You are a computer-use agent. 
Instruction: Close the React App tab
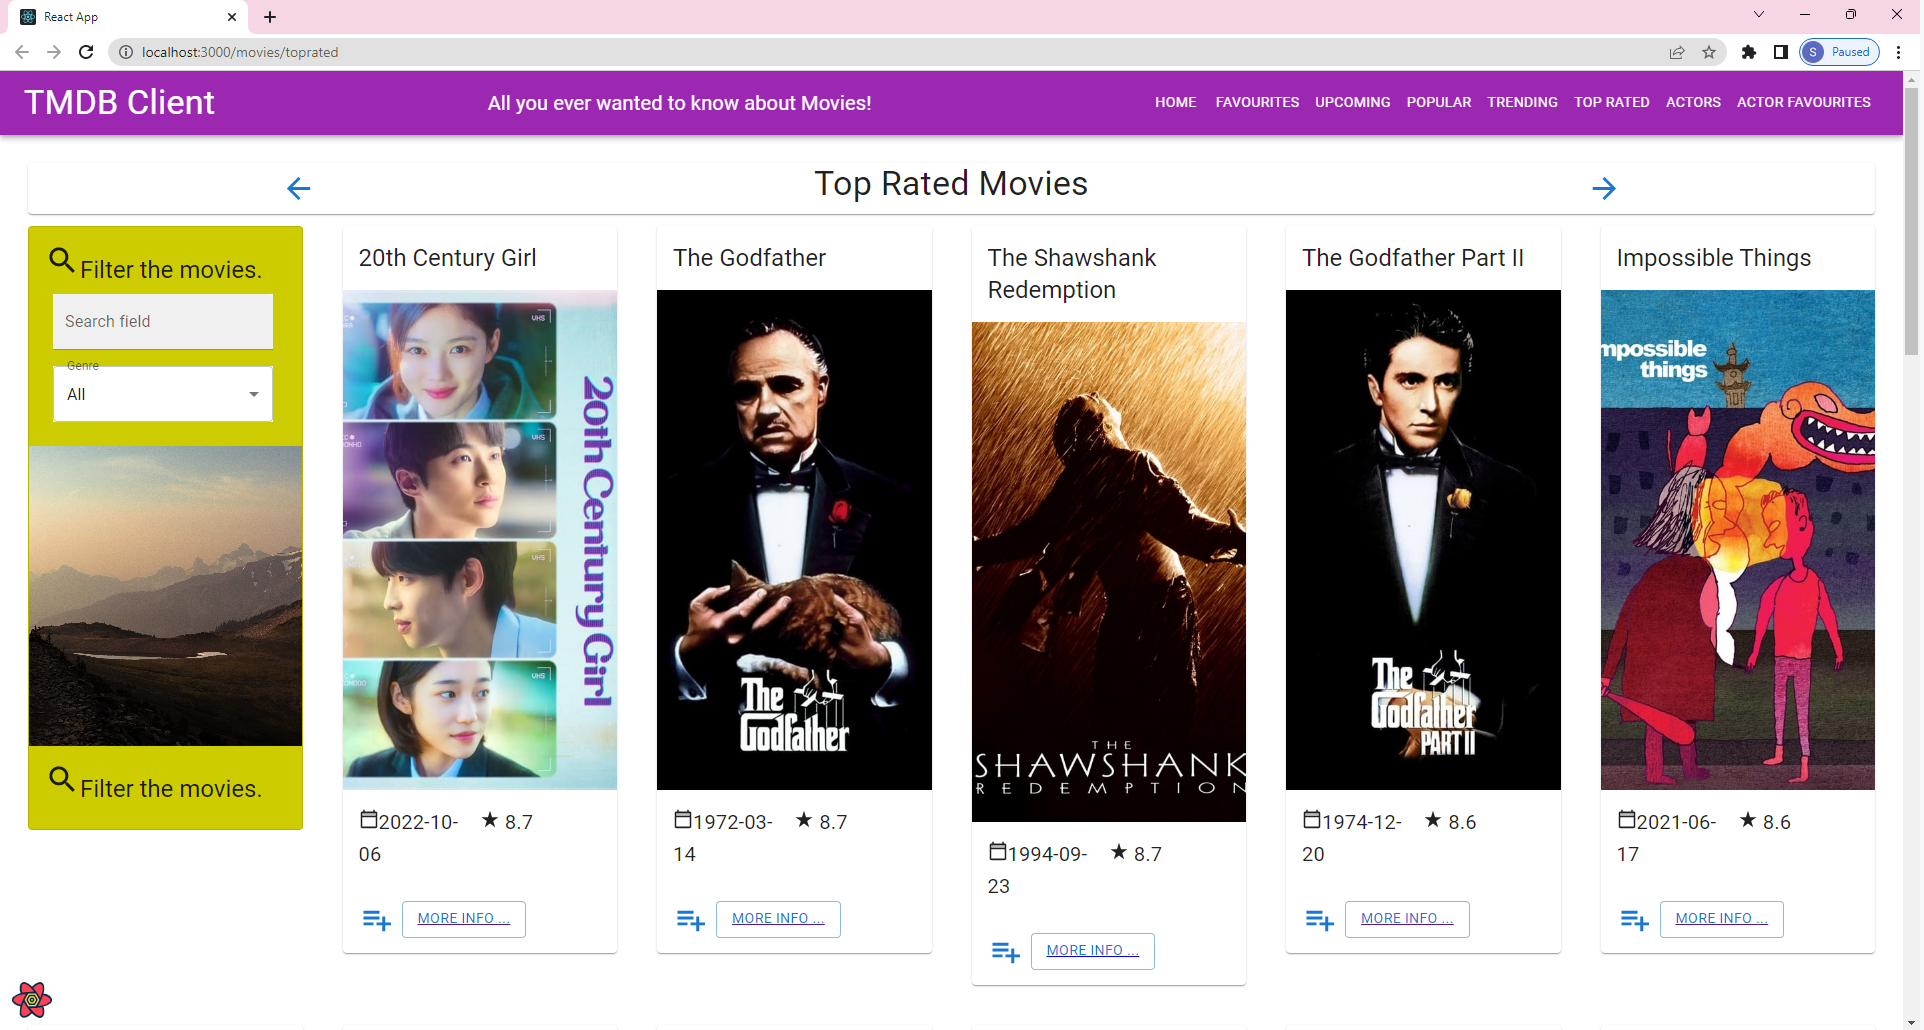pos(232,17)
